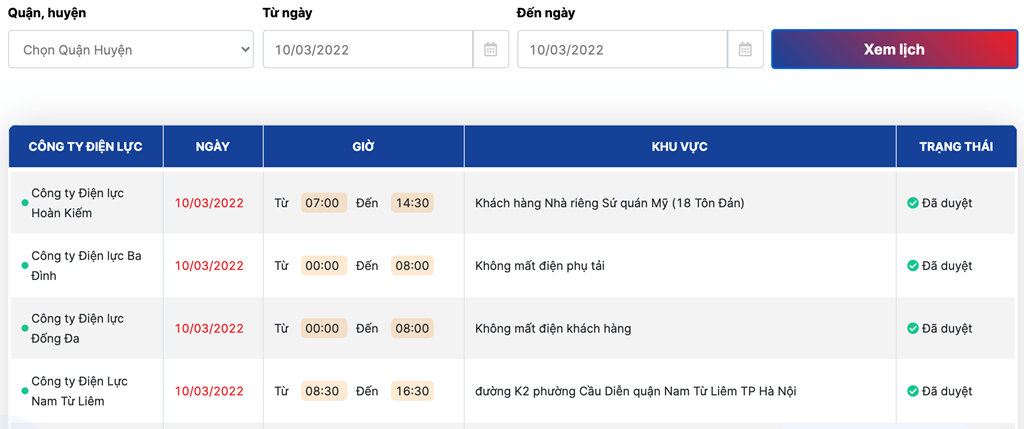Viewport: 1024px width, 429px height.
Task: Click green check icon in Ba Đình row
Action: (x=913, y=266)
